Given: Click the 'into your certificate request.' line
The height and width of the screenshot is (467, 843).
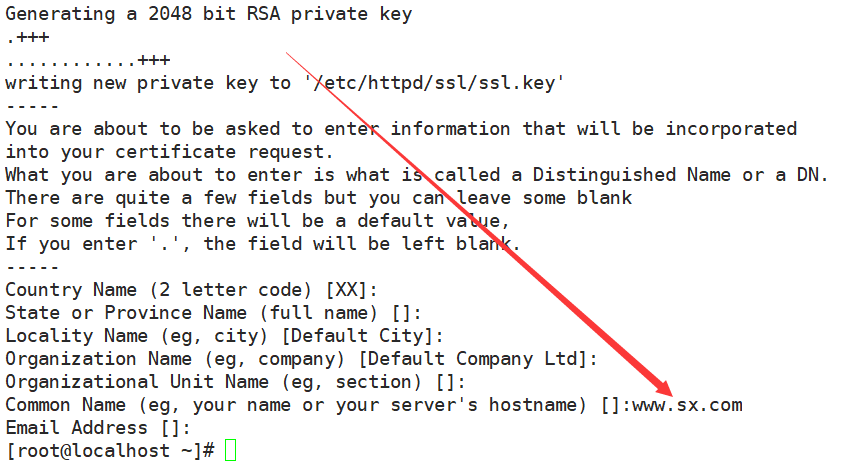Looking at the screenshot, I should (x=169, y=152).
